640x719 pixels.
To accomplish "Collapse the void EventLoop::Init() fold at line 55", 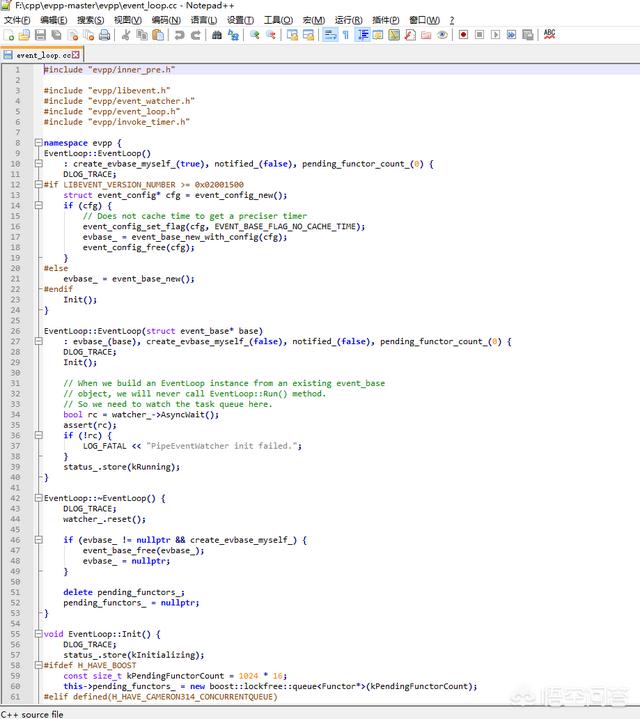I will pos(39,634).
